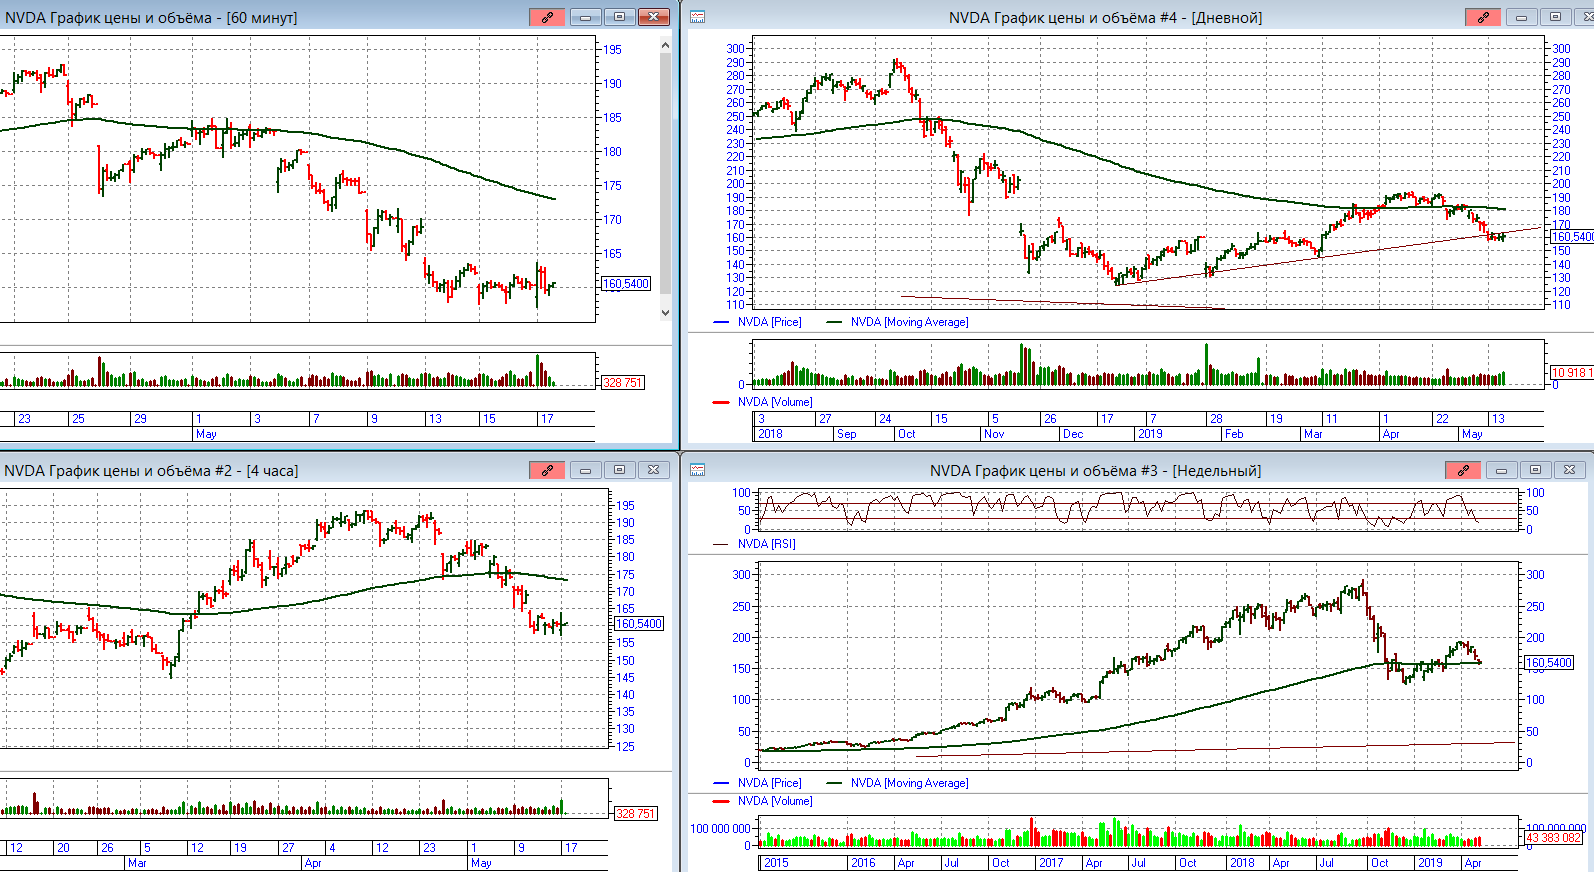Select the NVDA [RSI] legend label
The image size is (1594, 872).
pos(766,544)
